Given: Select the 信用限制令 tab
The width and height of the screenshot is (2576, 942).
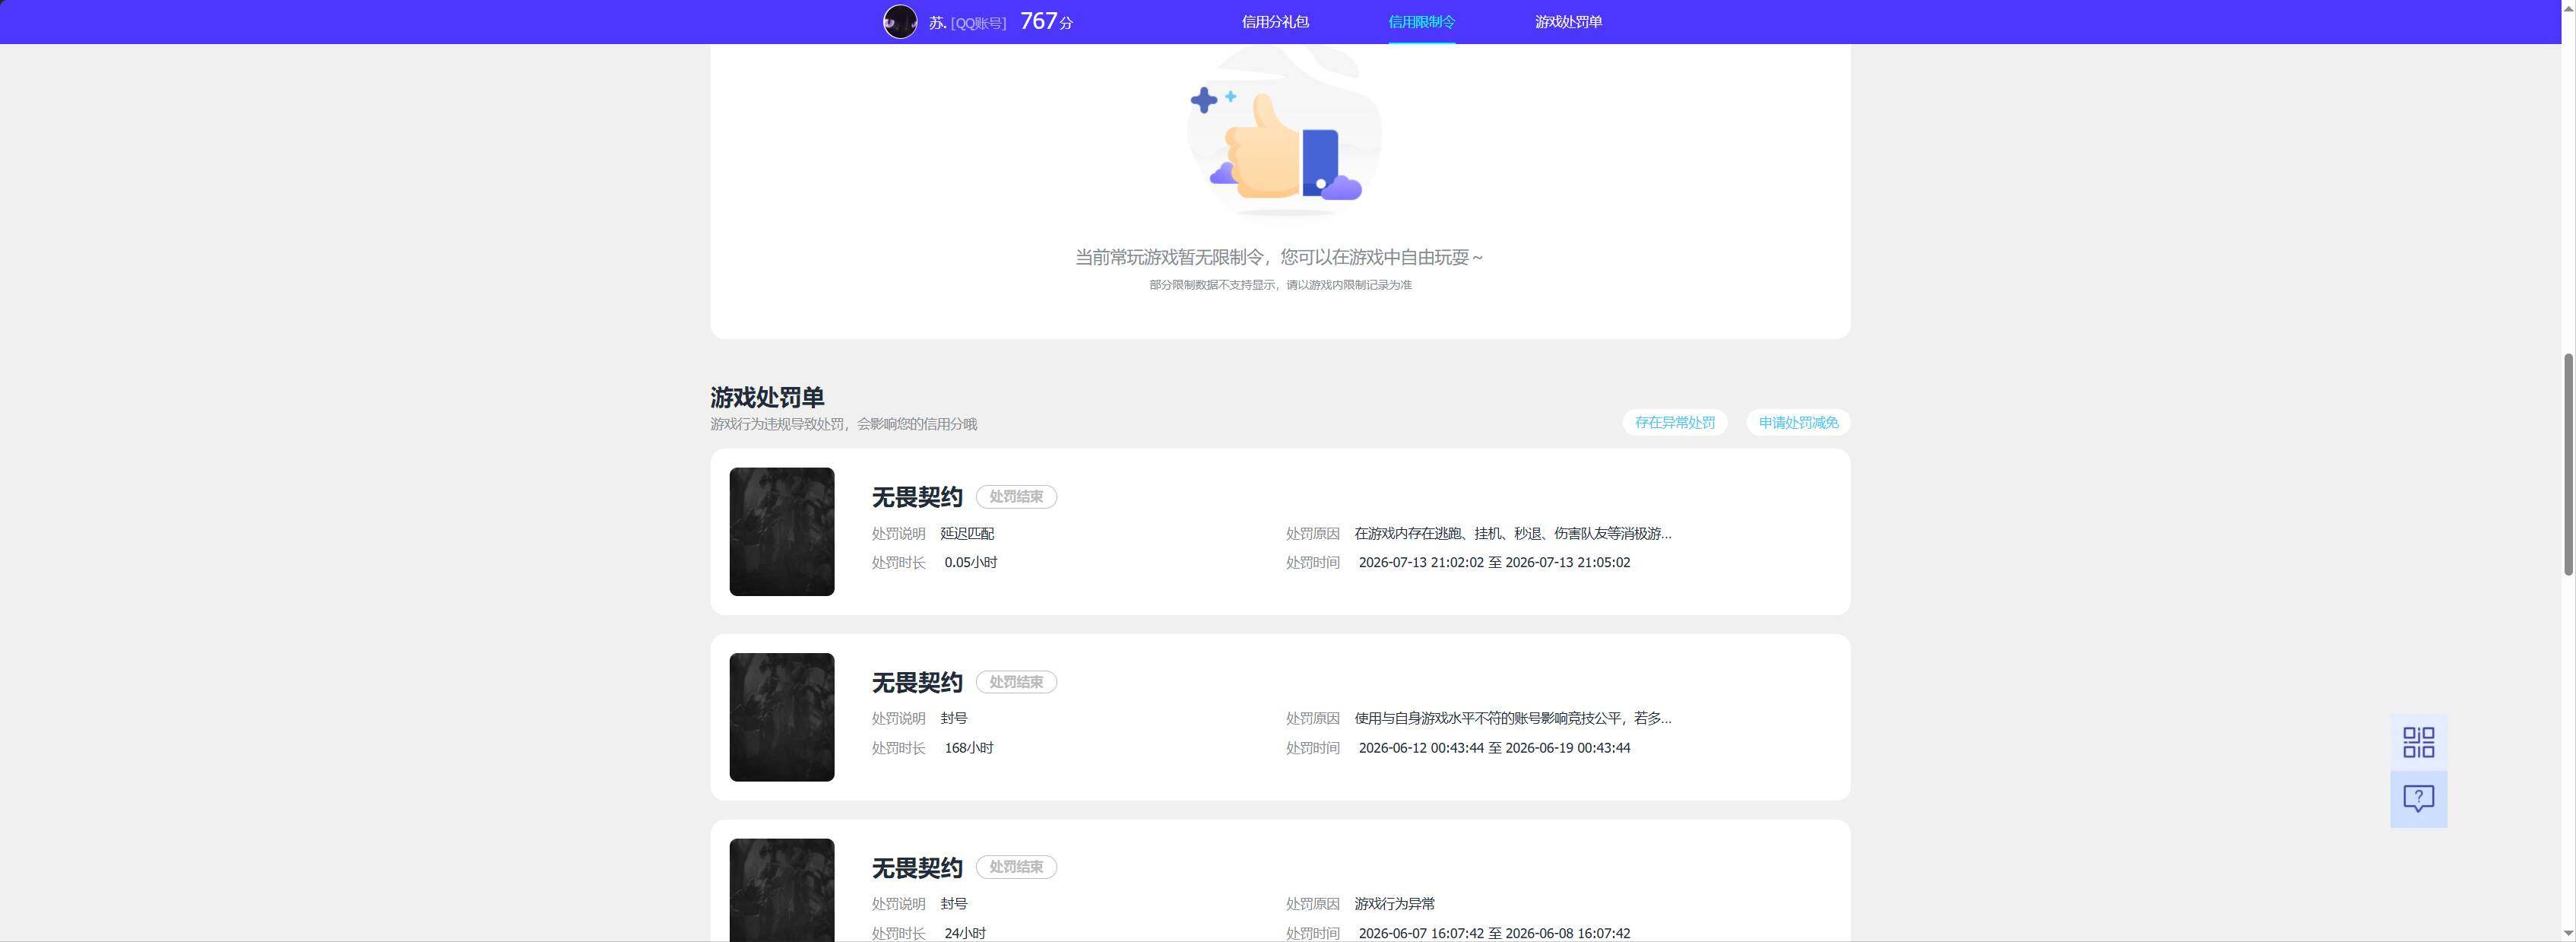Looking at the screenshot, I should coord(1421,22).
